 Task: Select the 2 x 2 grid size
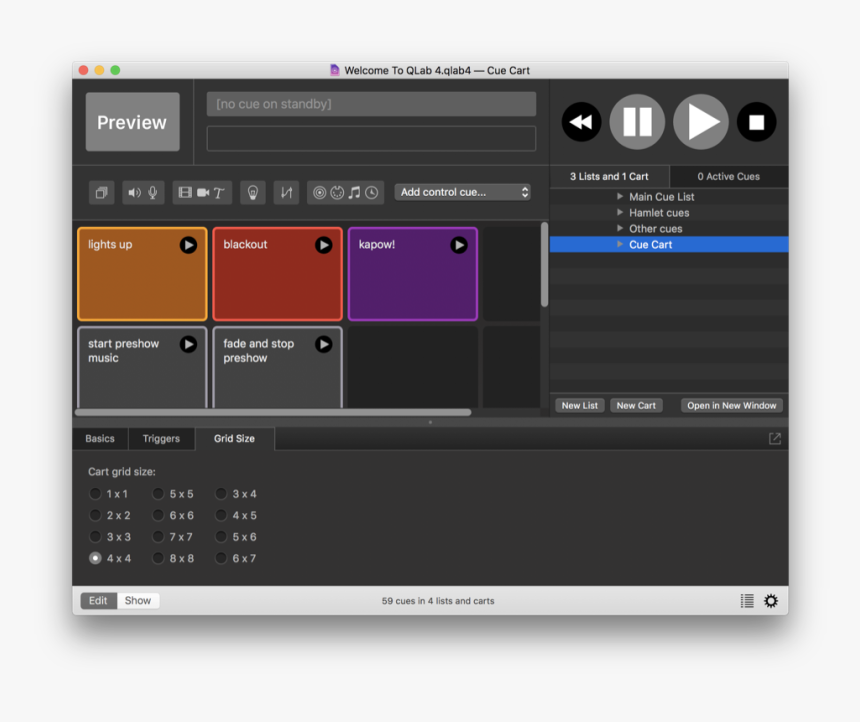point(95,515)
